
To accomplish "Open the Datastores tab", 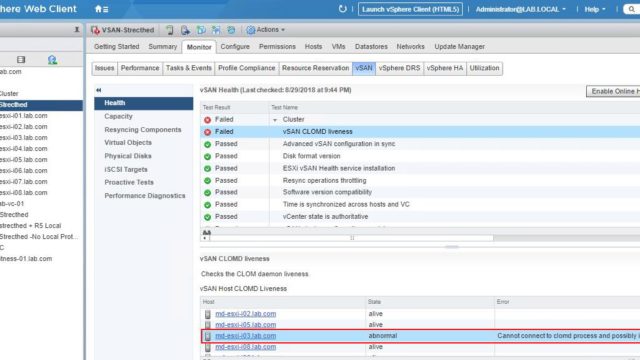I will tap(371, 47).
